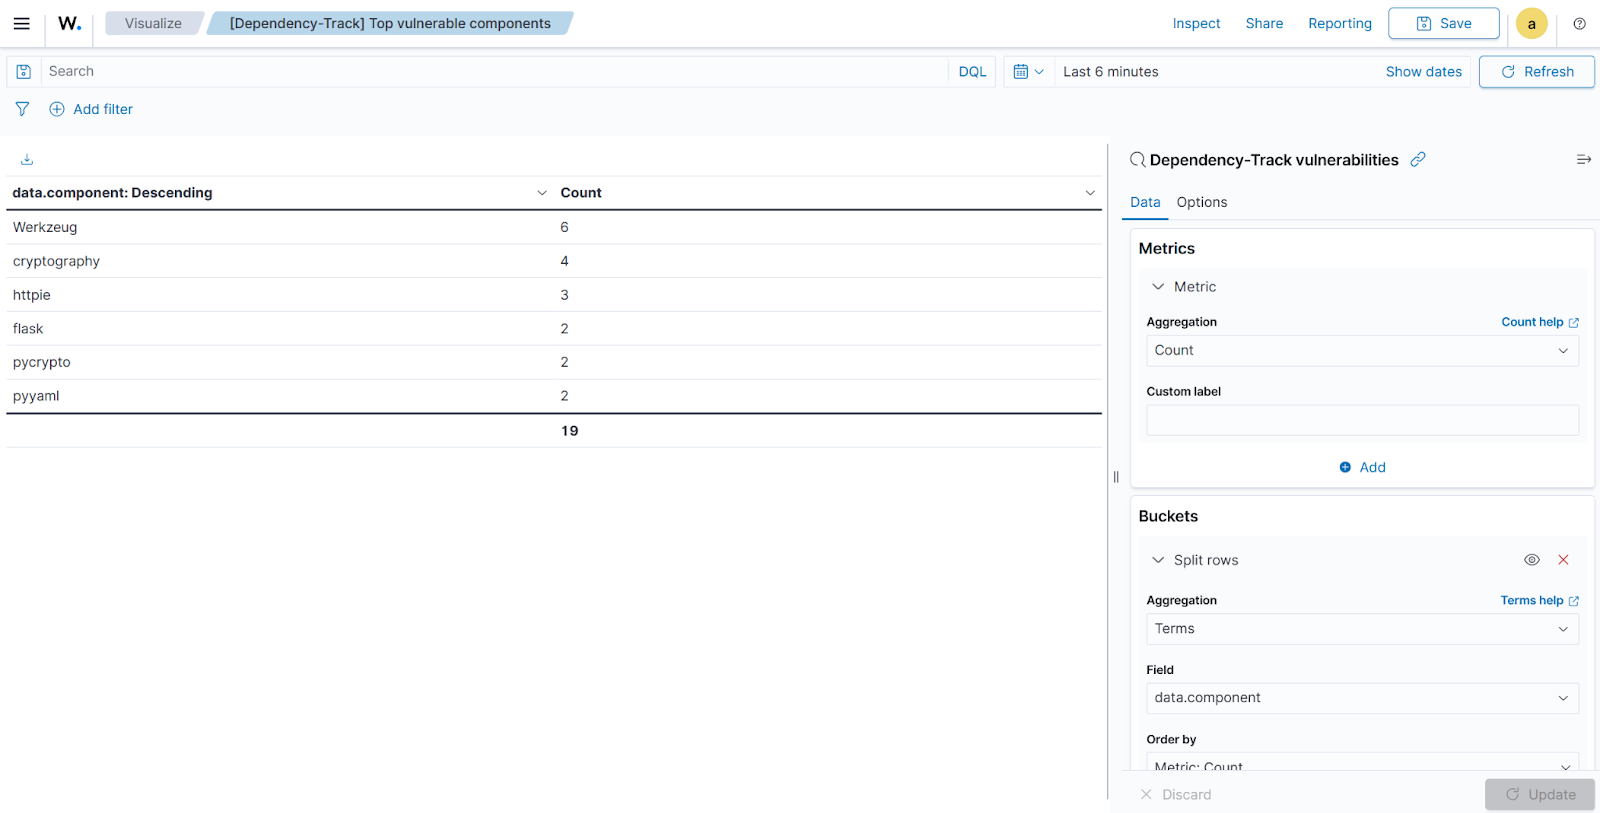
Task: Go to Visualize breadcrumb
Action: tap(153, 23)
